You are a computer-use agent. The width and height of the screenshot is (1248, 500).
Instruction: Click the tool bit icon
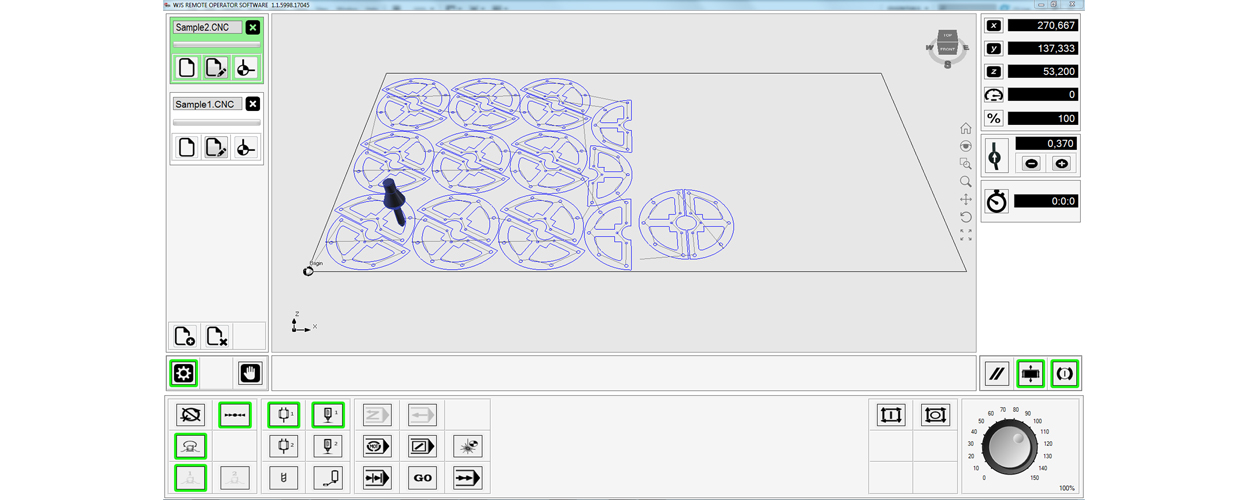pos(284,478)
